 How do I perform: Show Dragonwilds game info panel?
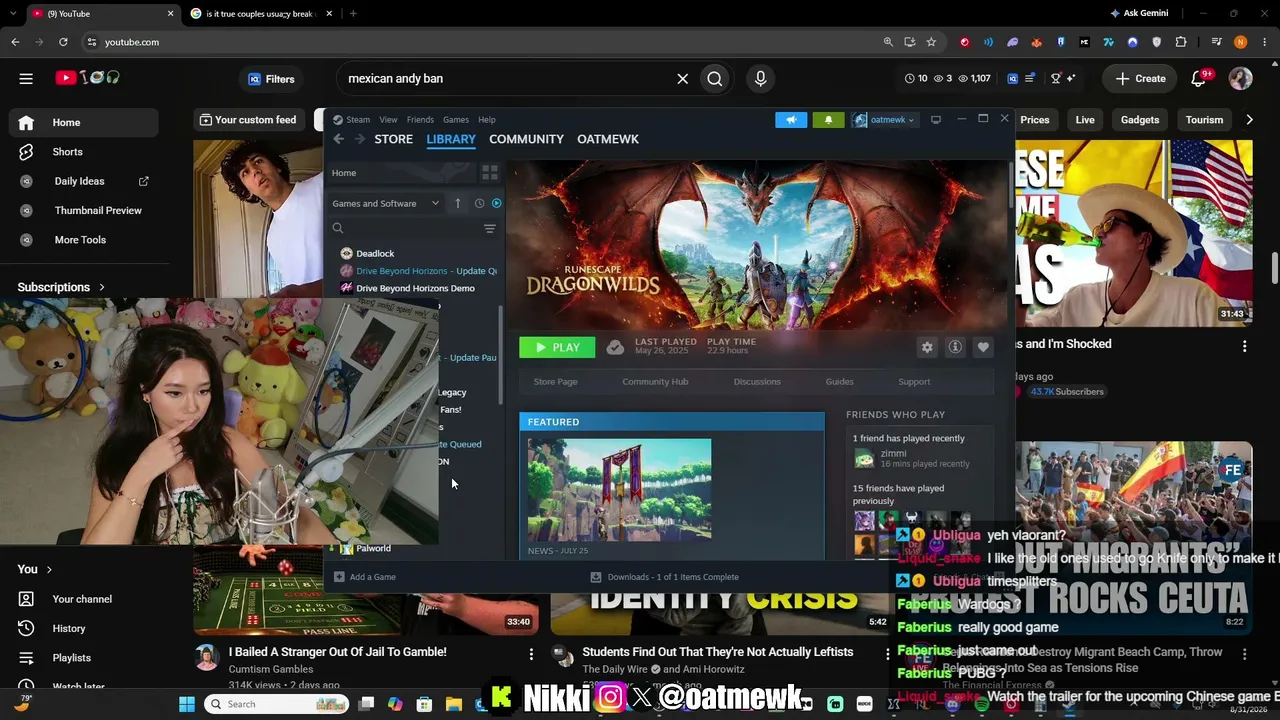tap(955, 347)
